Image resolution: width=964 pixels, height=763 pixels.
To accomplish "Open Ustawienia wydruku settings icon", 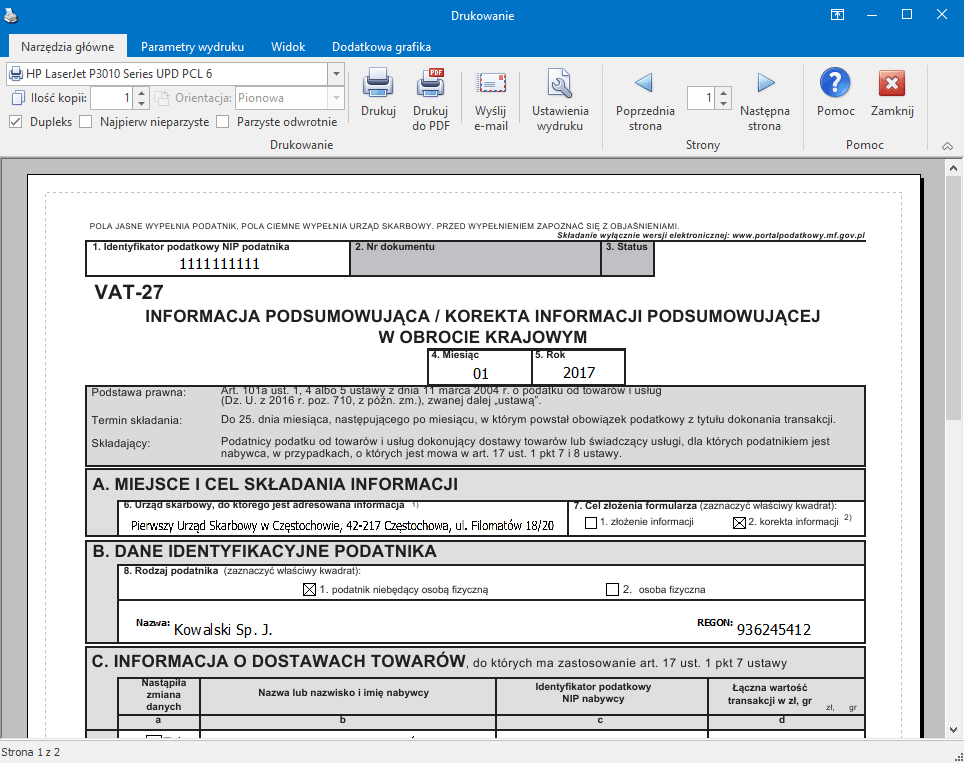I will pos(560,84).
